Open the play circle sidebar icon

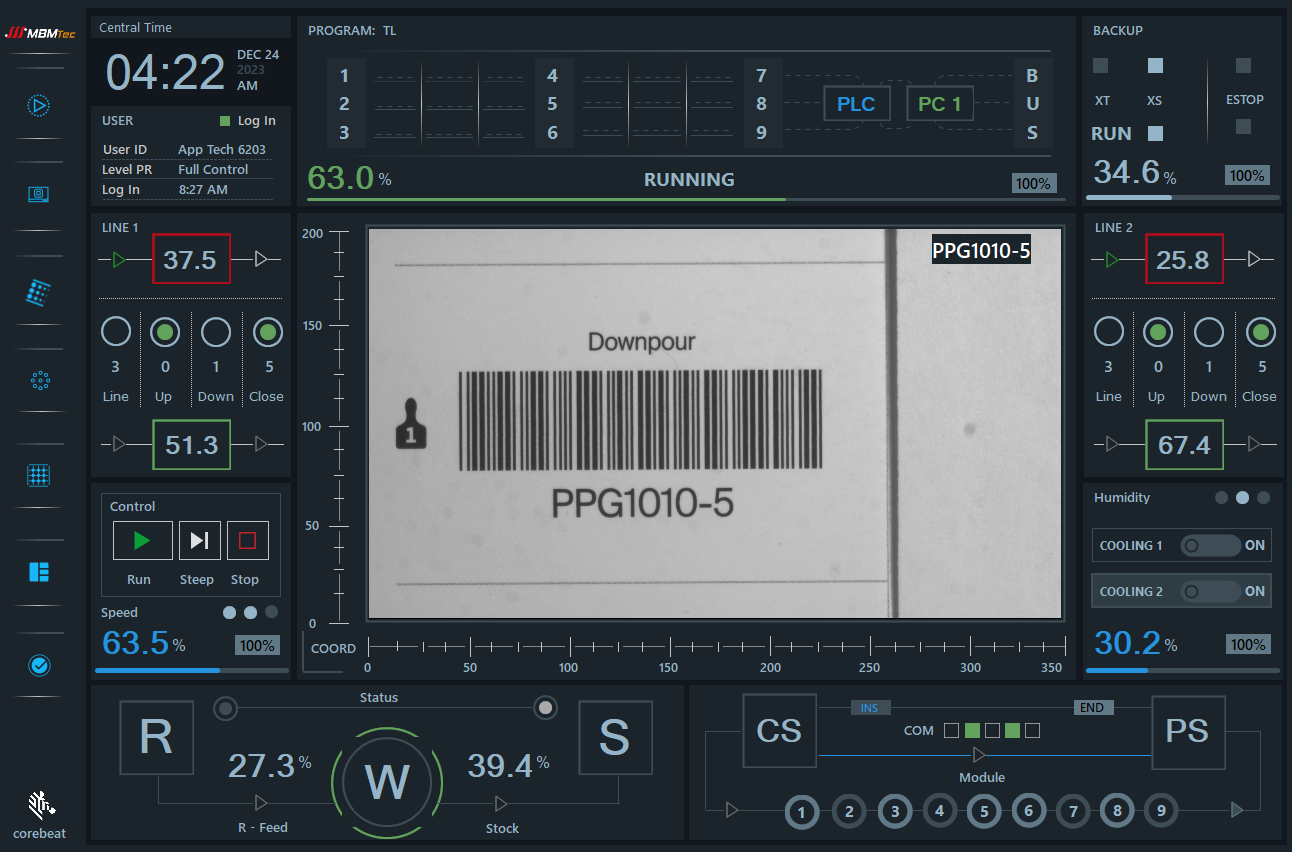click(39, 104)
